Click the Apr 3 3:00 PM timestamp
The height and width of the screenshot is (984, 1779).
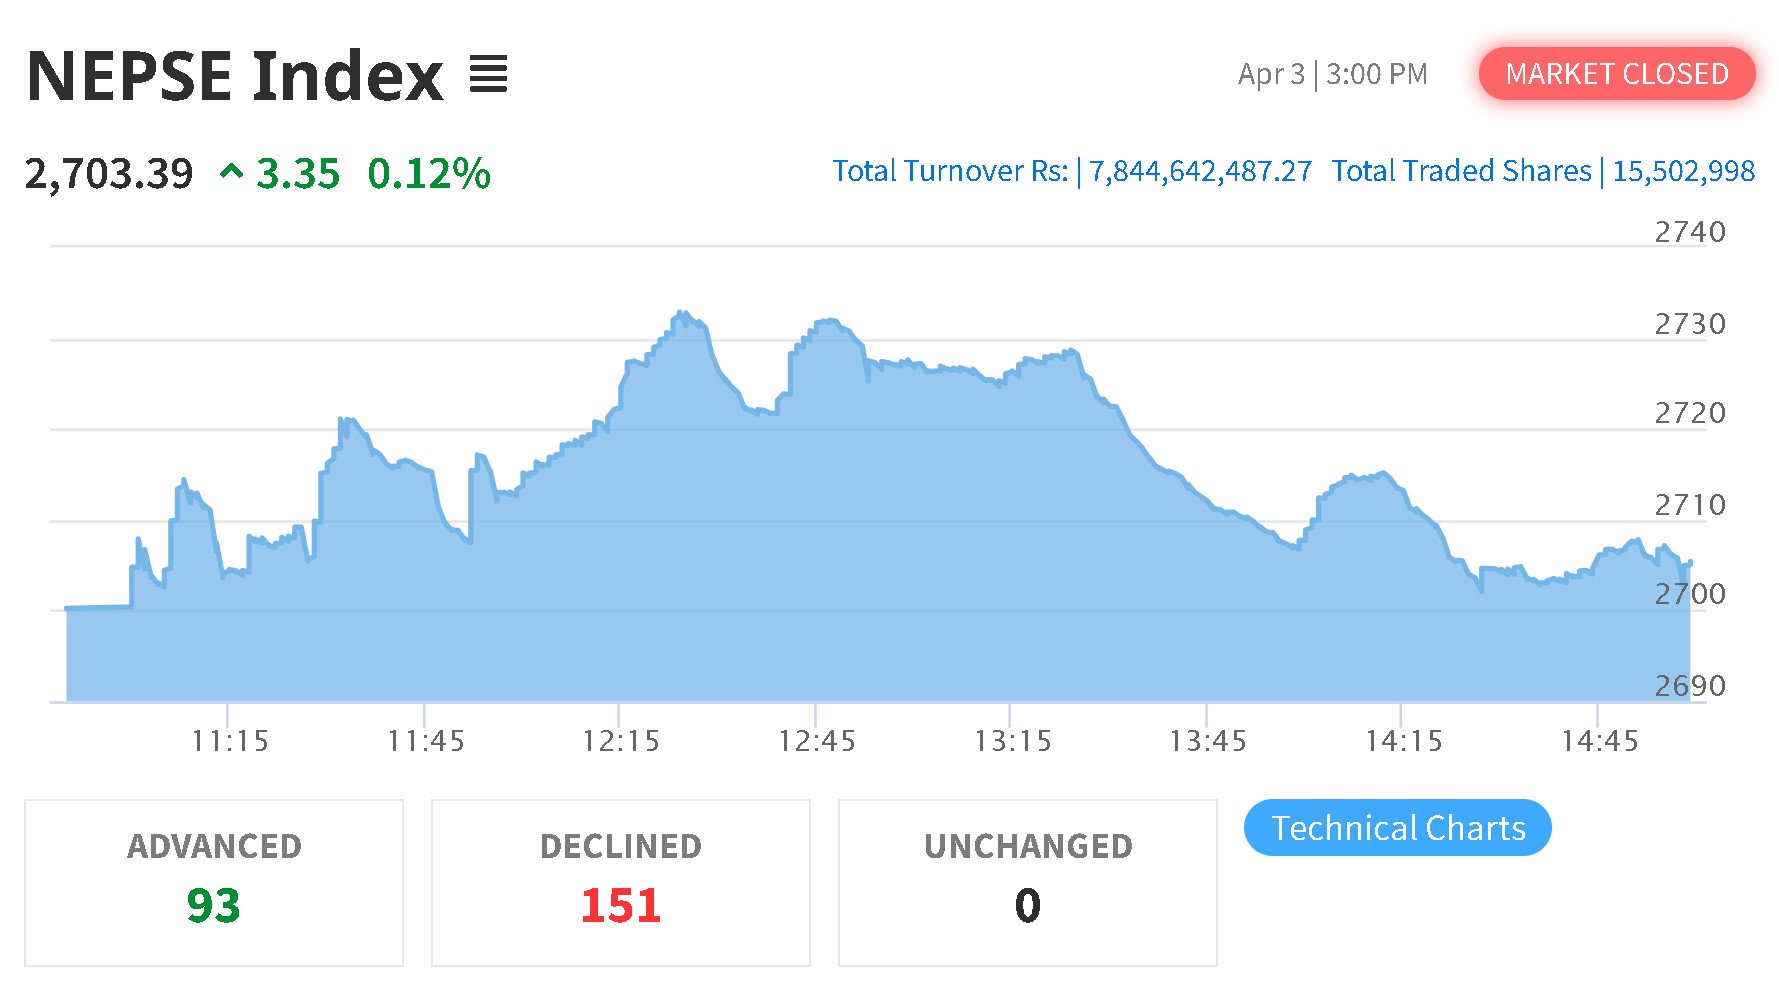(x=1333, y=74)
